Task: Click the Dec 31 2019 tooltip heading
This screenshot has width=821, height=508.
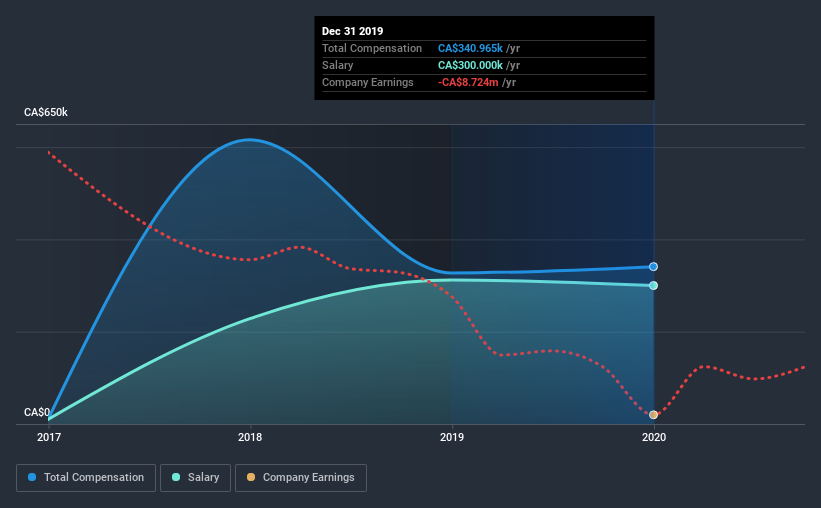Action: click(x=352, y=31)
